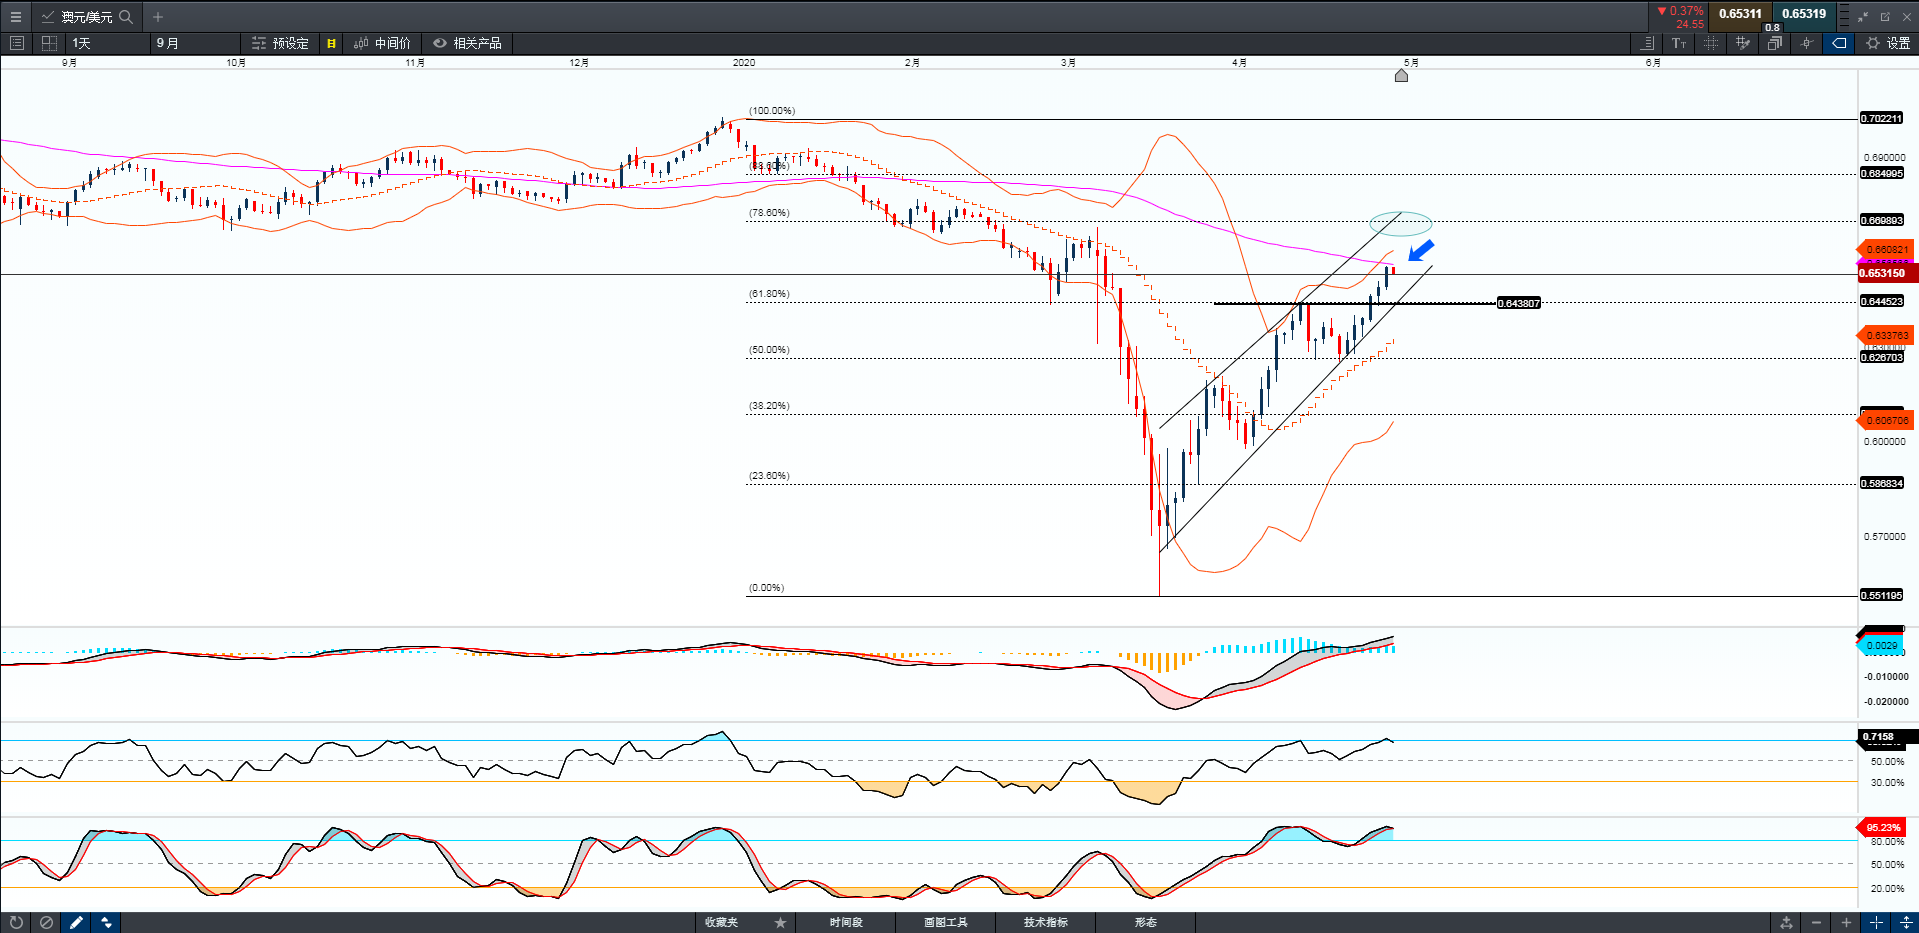Click the clear drawings circle-slash icon

[x=46, y=922]
